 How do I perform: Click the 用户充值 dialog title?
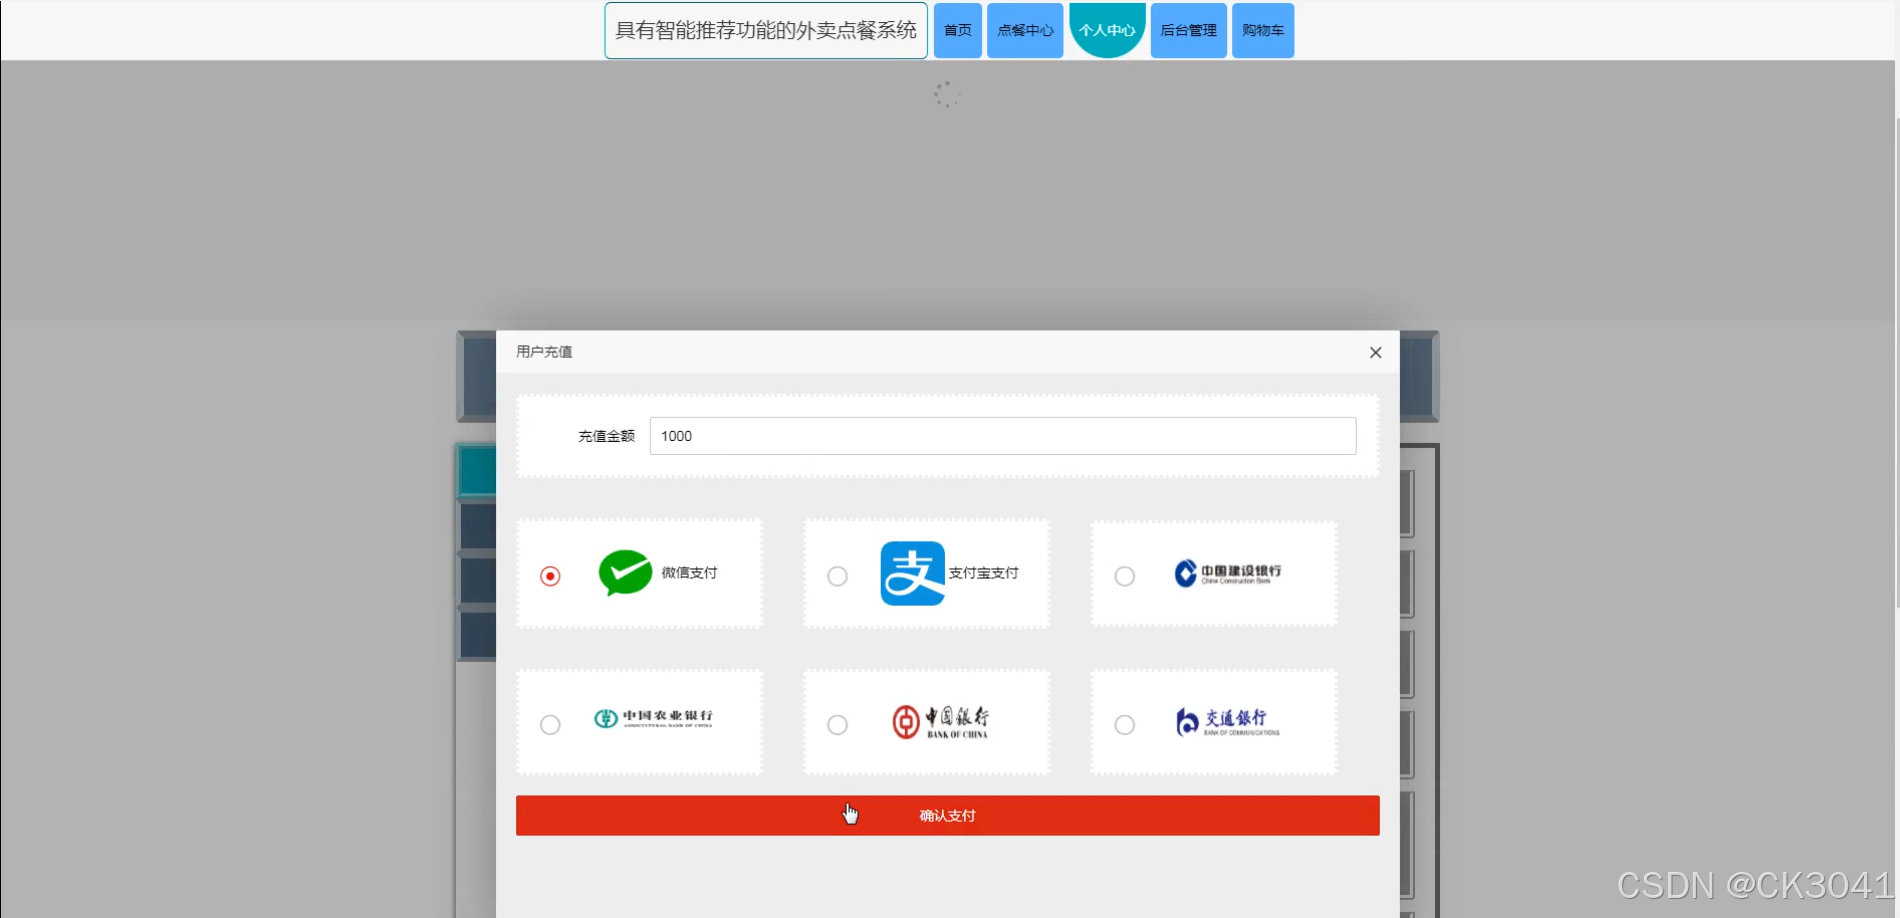point(544,352)
